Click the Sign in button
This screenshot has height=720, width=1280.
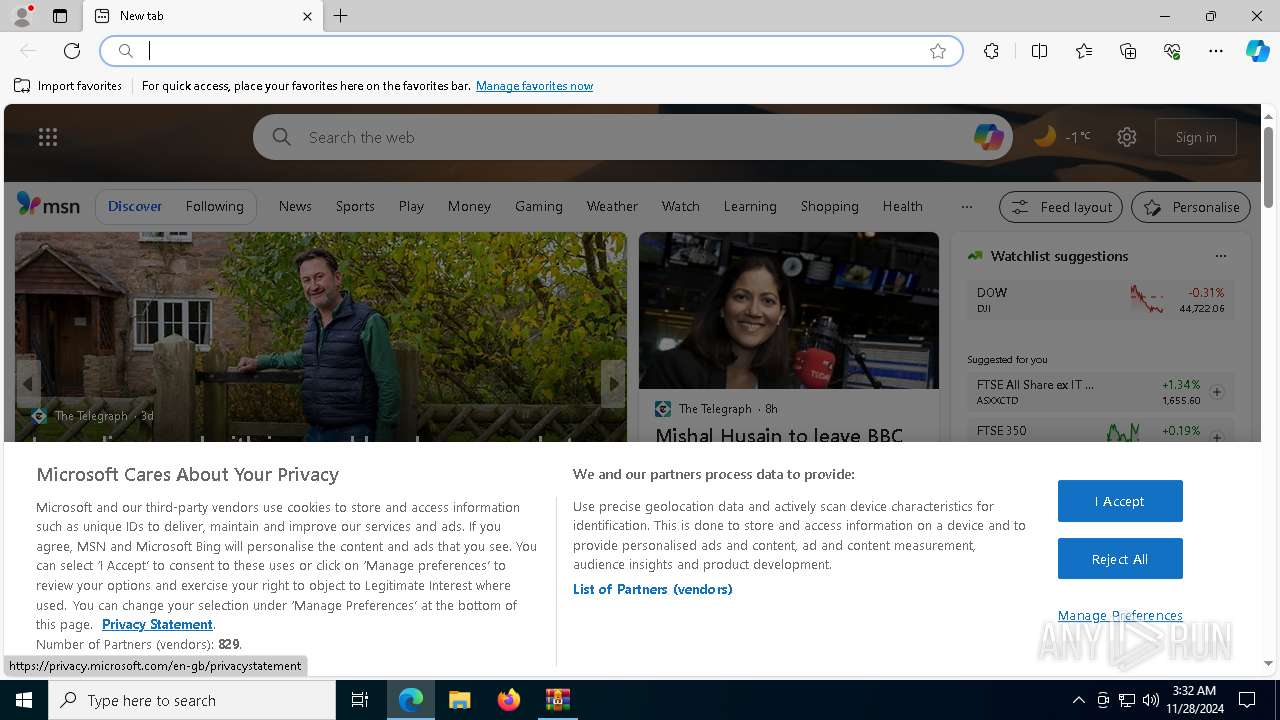pos(1196,137)
